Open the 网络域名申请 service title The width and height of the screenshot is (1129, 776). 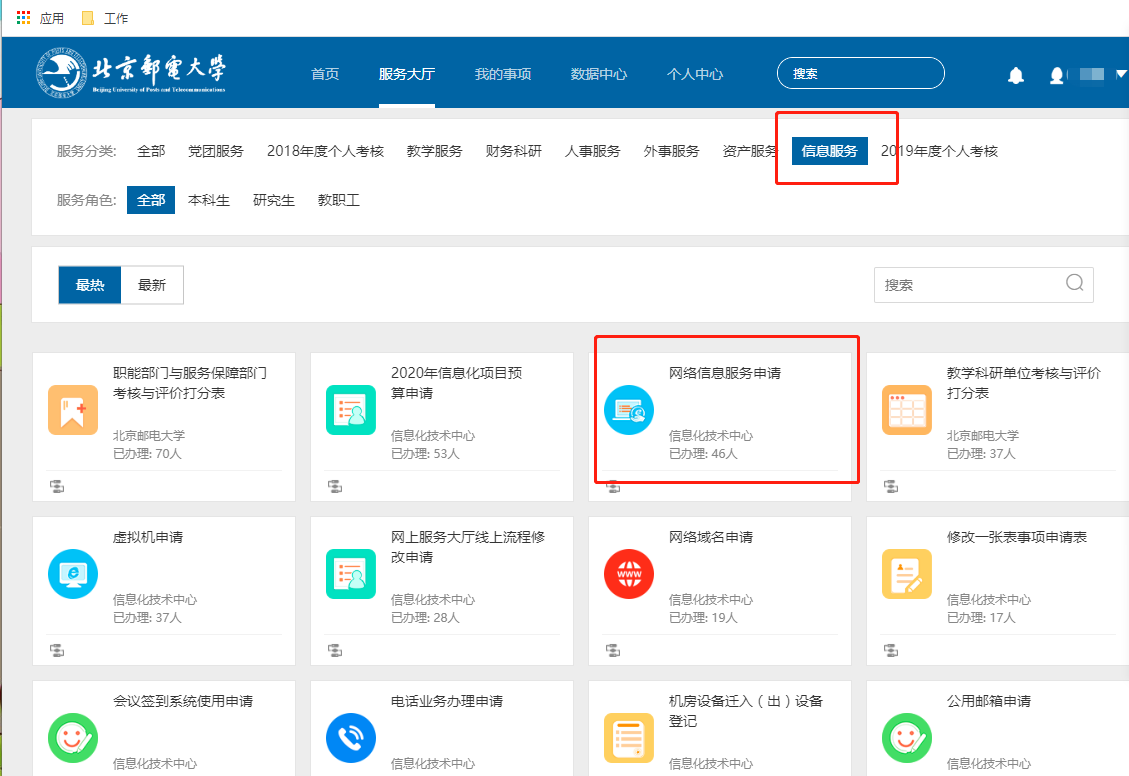711,537
